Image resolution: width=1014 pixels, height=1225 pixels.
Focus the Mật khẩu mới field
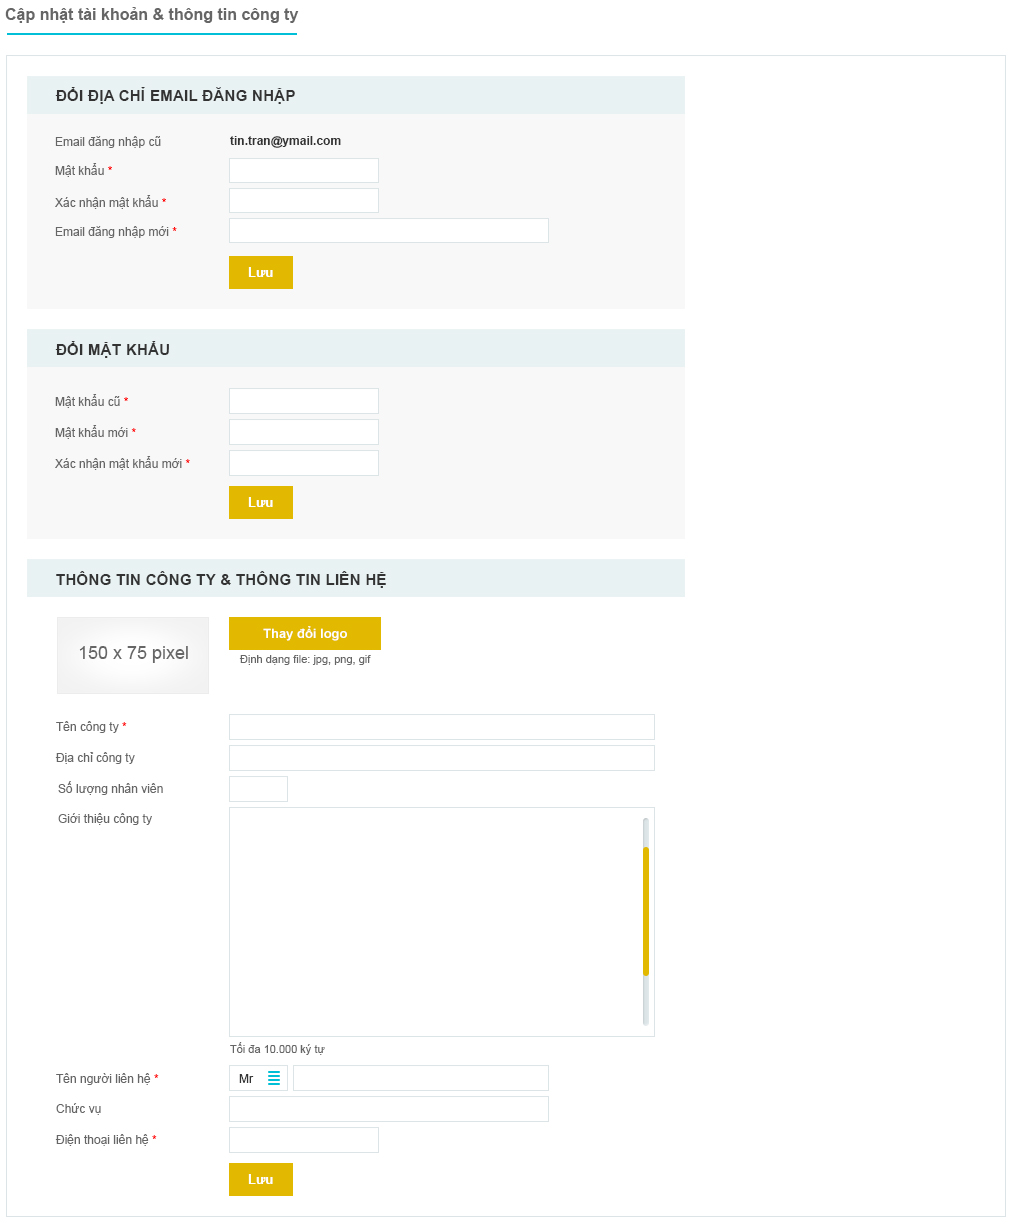click(304, 432)
